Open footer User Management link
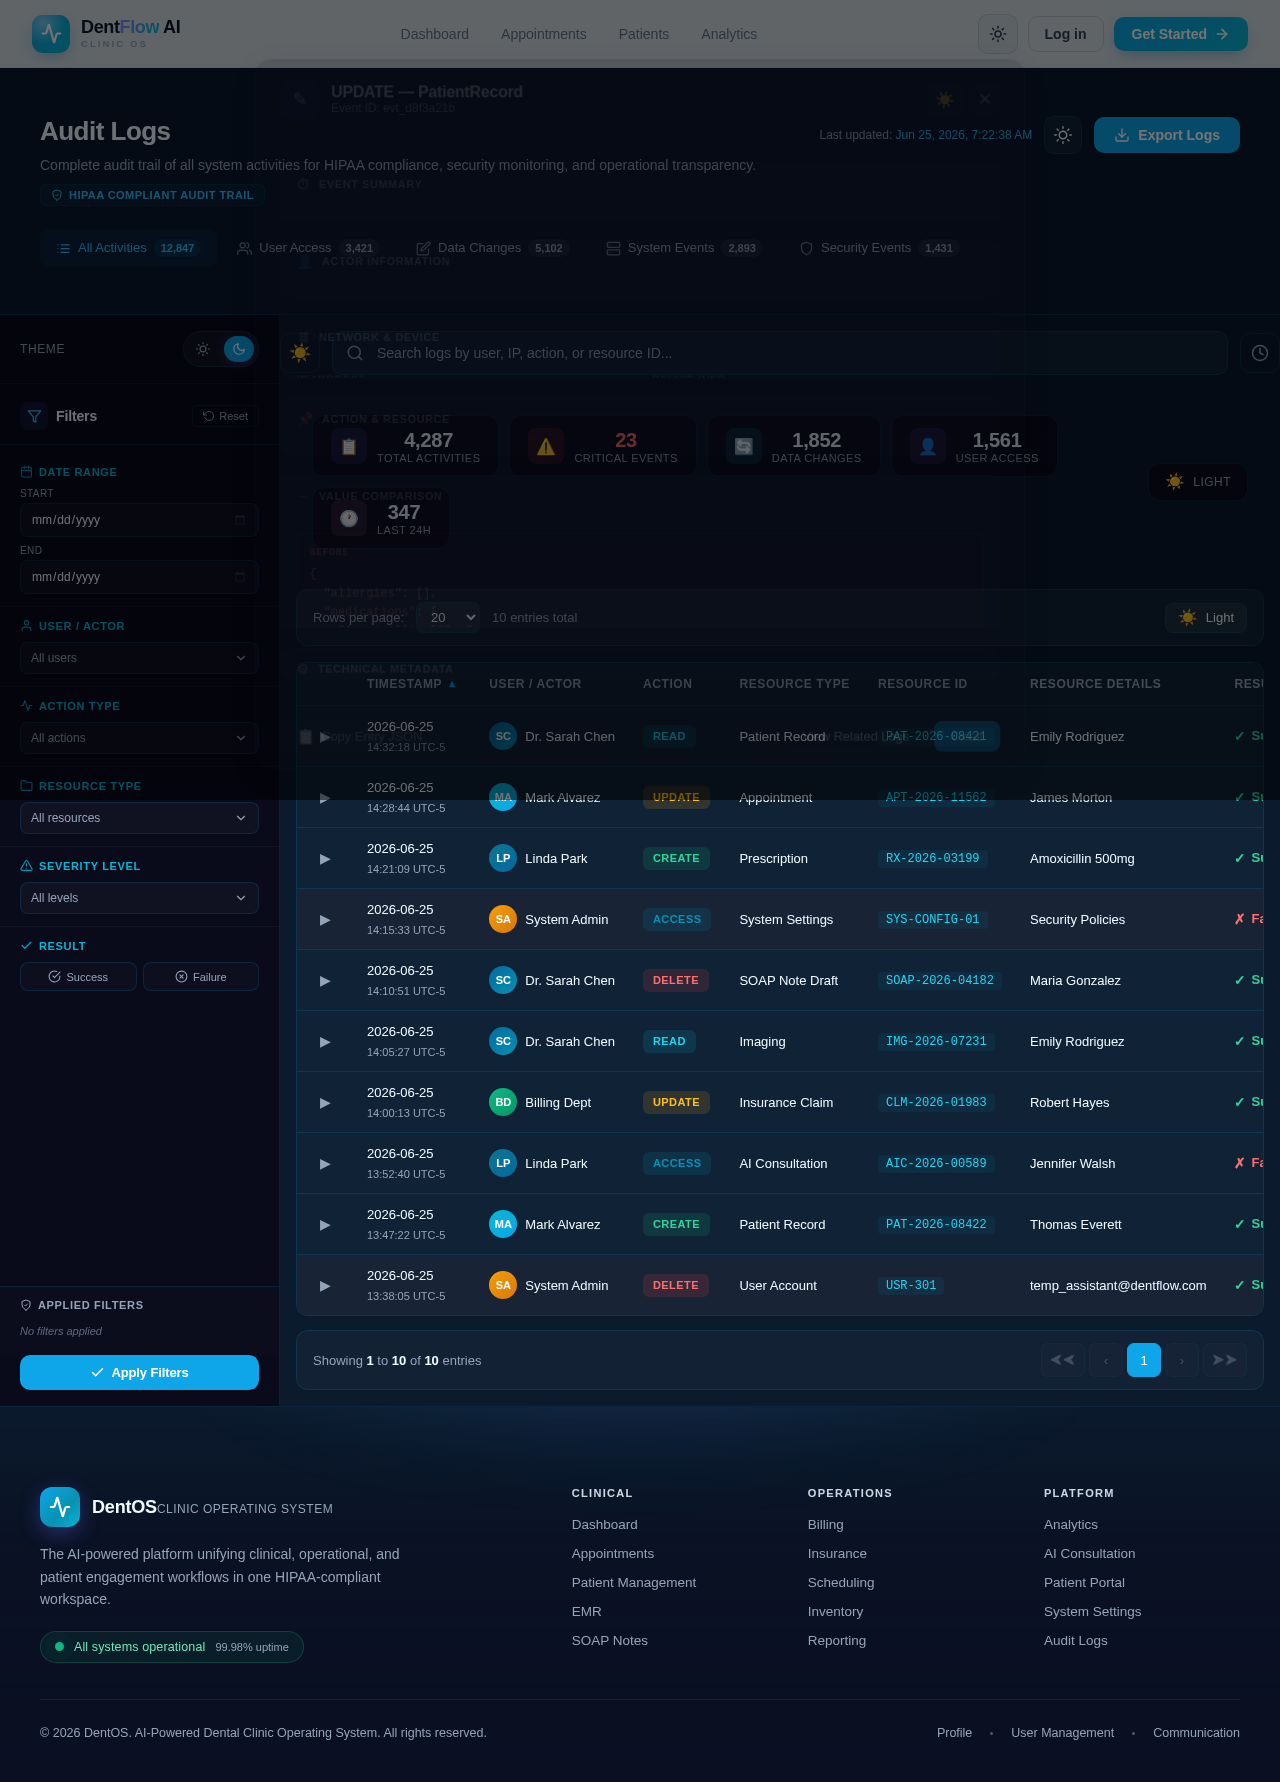Image resolution: width=1280 pixels, height=1782 pixels. point(1062,1733)
